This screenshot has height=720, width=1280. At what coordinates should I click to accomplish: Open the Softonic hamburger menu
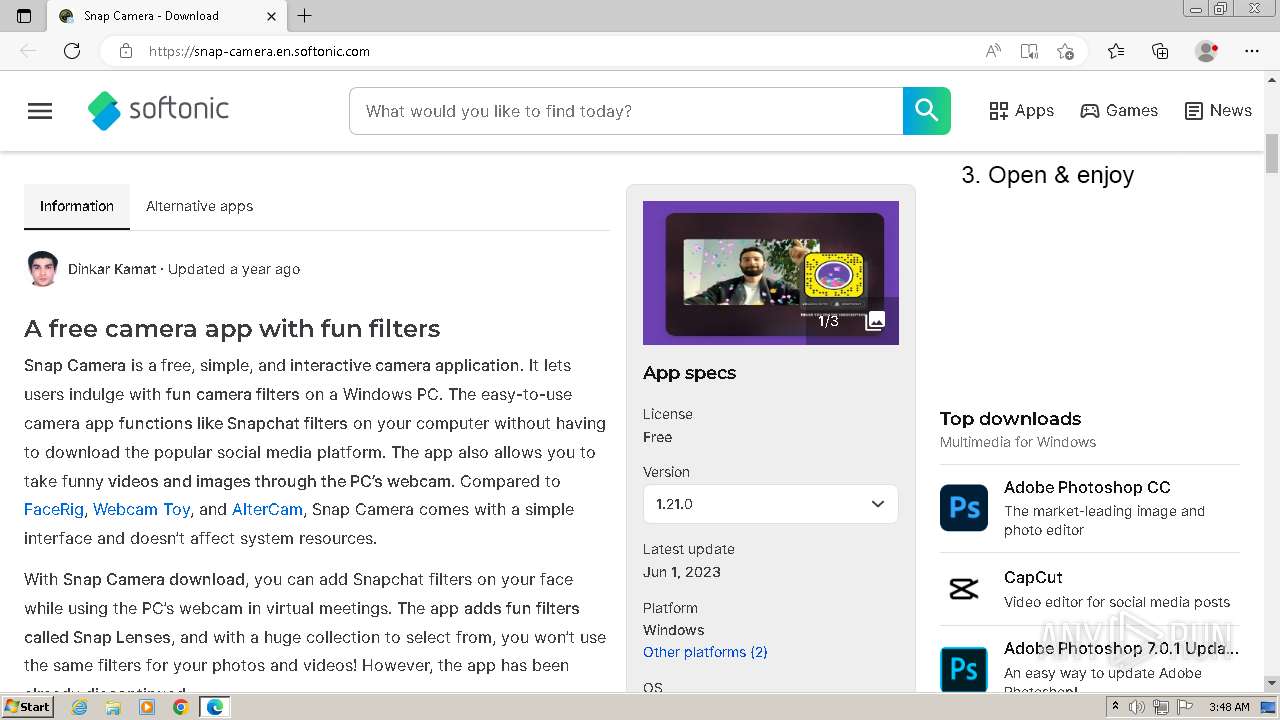coord(40,111)
